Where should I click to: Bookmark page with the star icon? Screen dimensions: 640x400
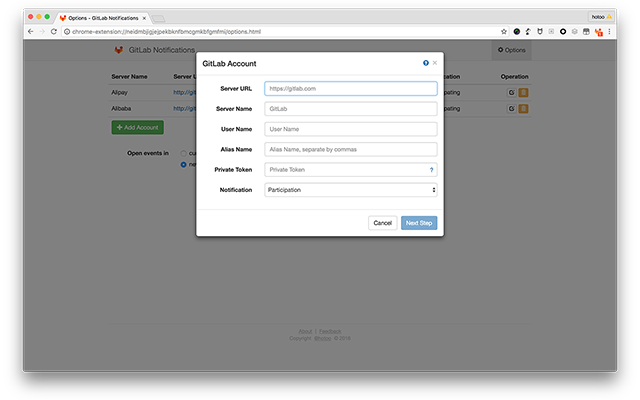[x=504, y=31]
